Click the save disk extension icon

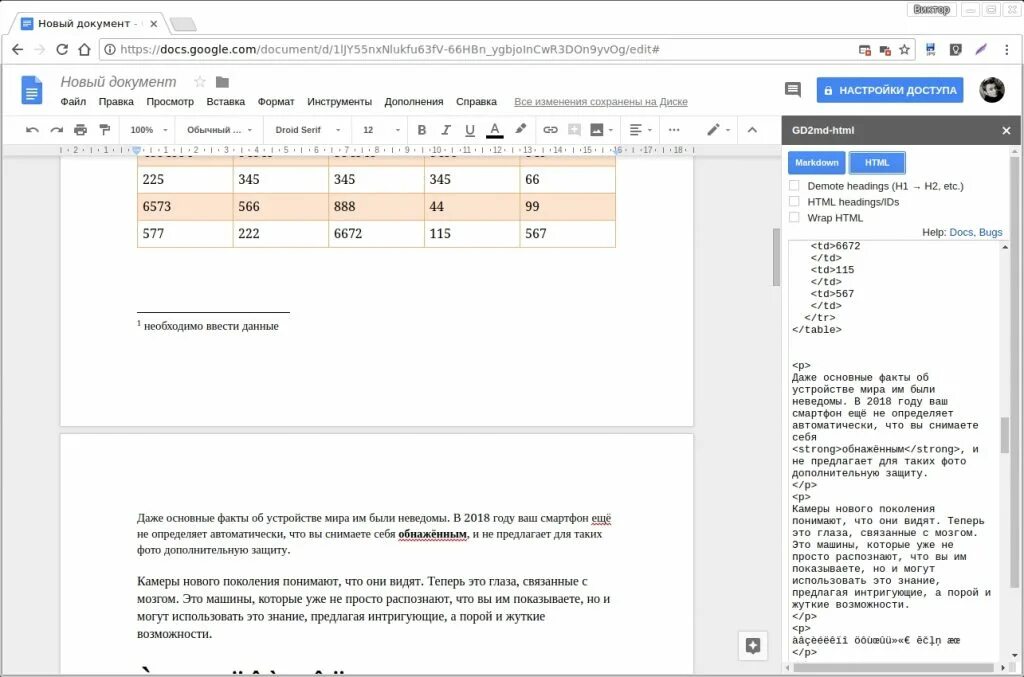point(931,50)
